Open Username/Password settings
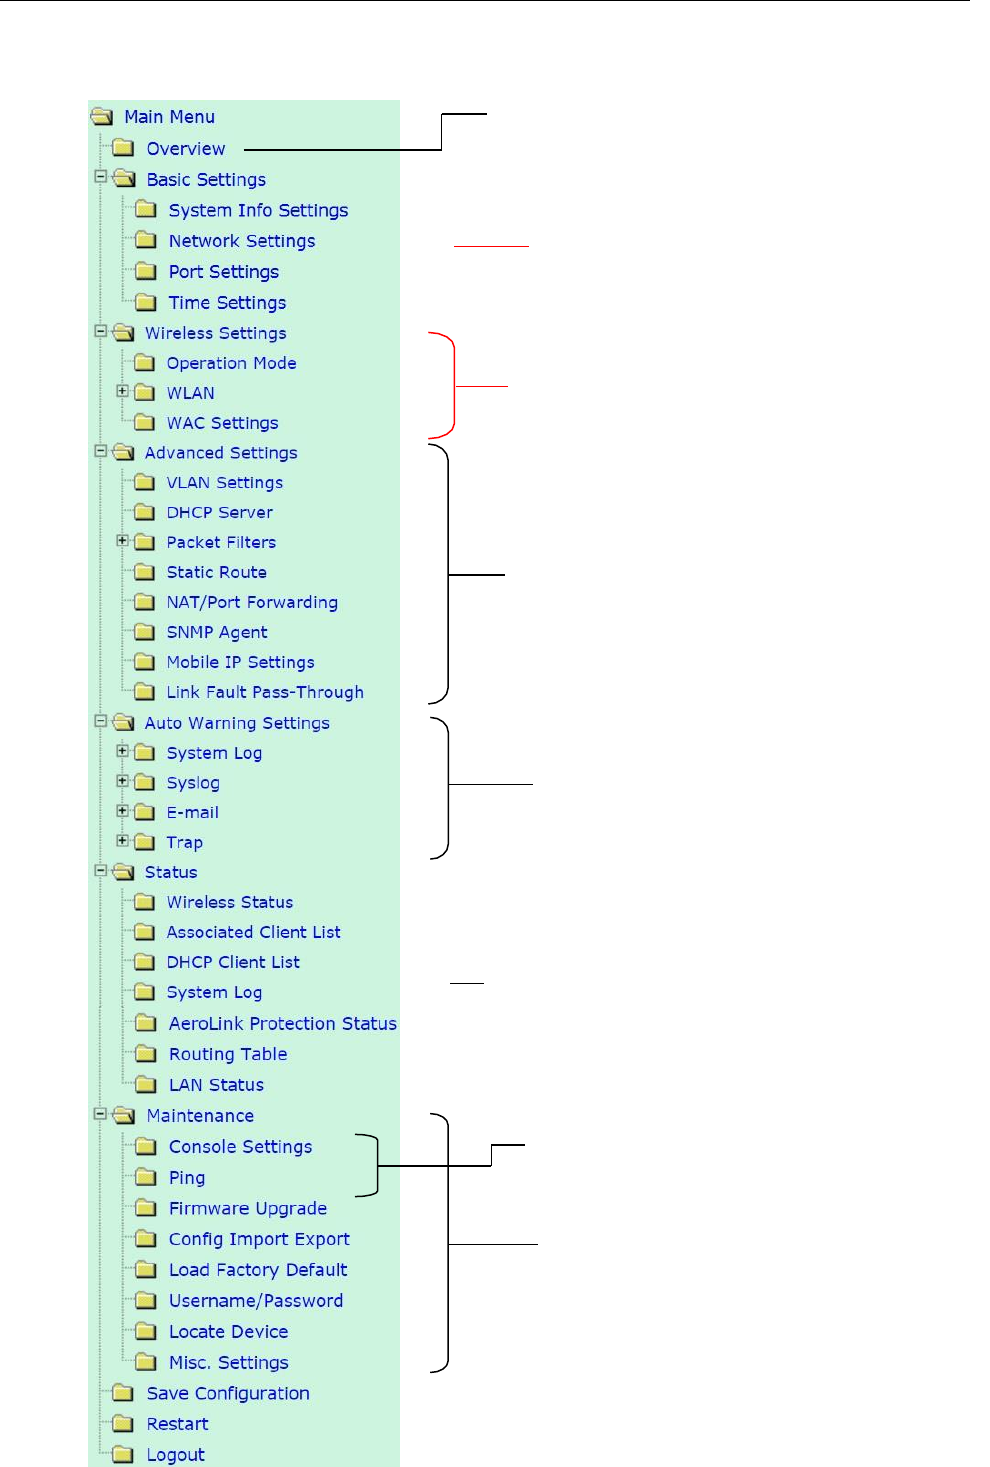This screenshot has width=990, height=1467. 256,1301
